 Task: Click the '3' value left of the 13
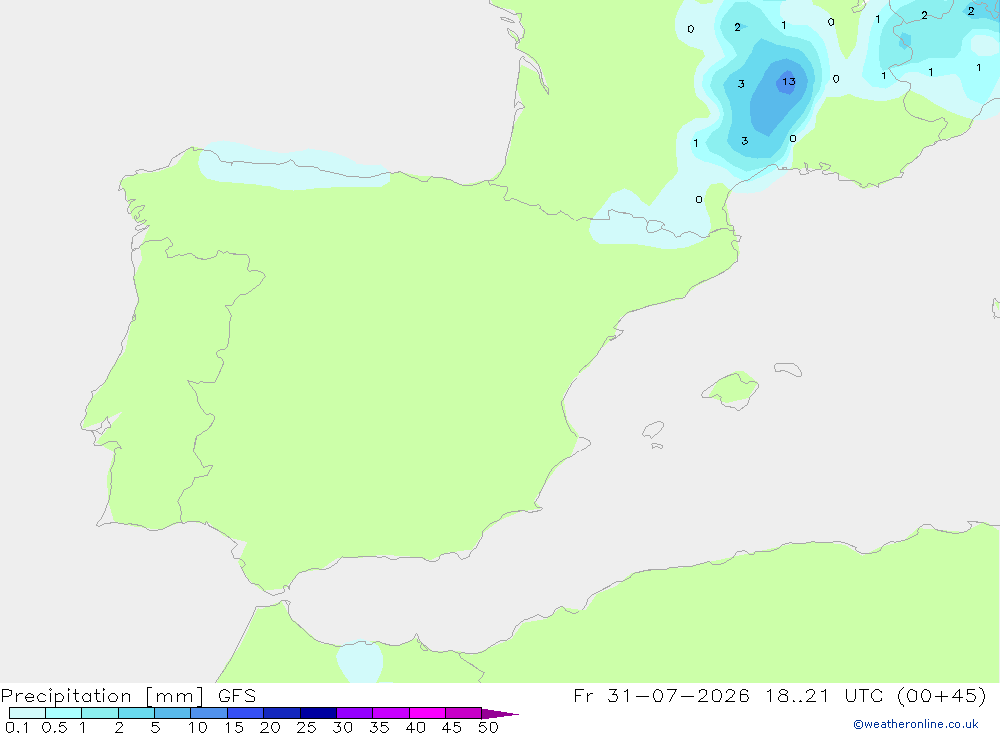coord(741,84)
